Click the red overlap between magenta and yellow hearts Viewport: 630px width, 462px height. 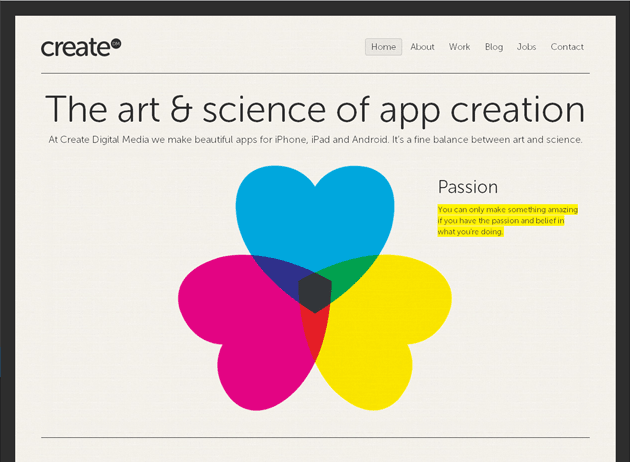[x=314, y=335]
